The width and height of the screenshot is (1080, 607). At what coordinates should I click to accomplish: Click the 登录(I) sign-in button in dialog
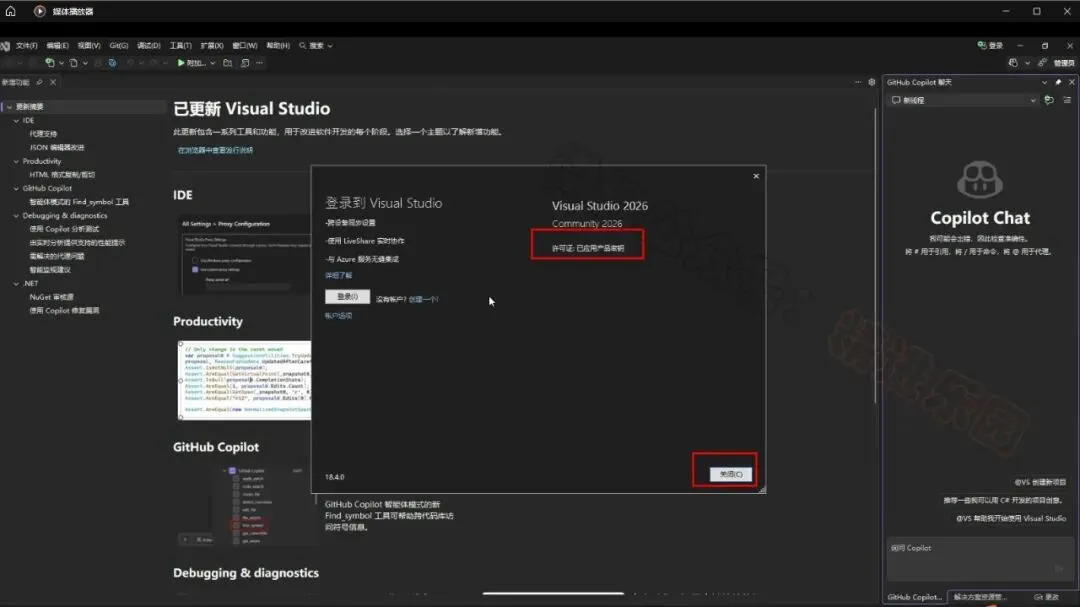click(347, 296)
